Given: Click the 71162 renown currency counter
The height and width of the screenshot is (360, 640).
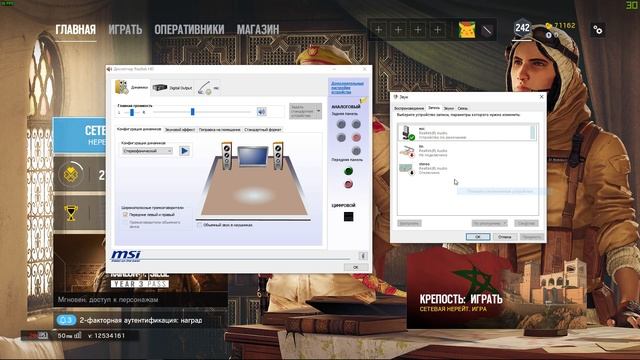Looking at the screenshot, I should pyautogui.click(x=560, y=26).
